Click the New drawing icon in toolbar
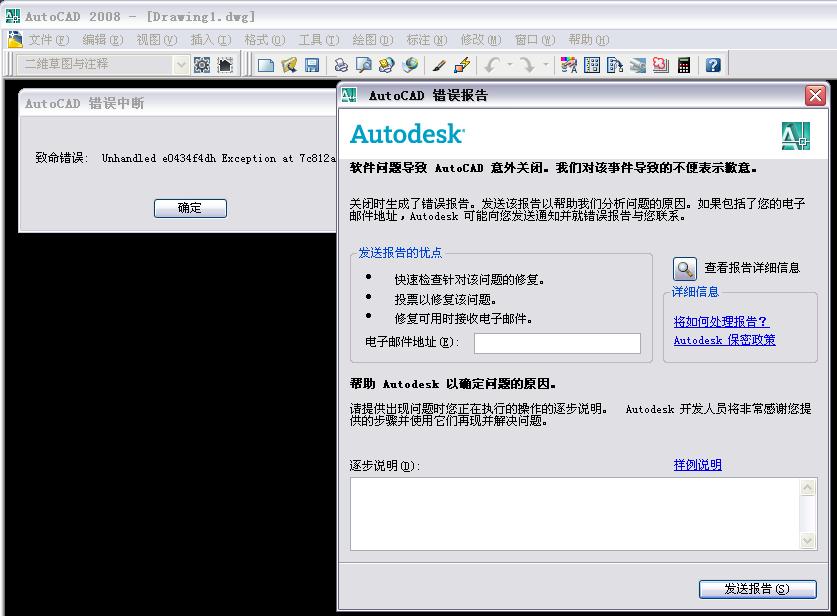The height and width of the screenshot is (616, 837). (266, 65)
